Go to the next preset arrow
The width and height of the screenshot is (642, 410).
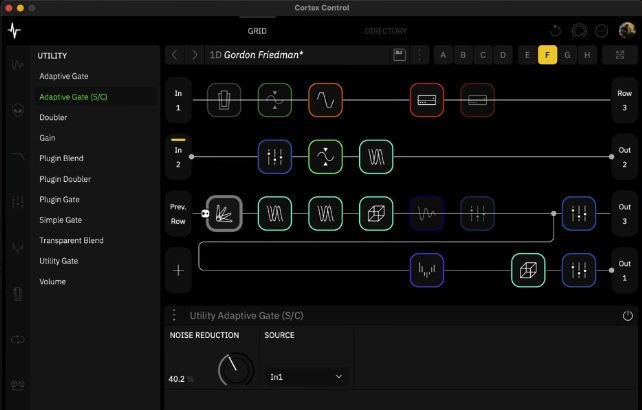coord(195,55)
